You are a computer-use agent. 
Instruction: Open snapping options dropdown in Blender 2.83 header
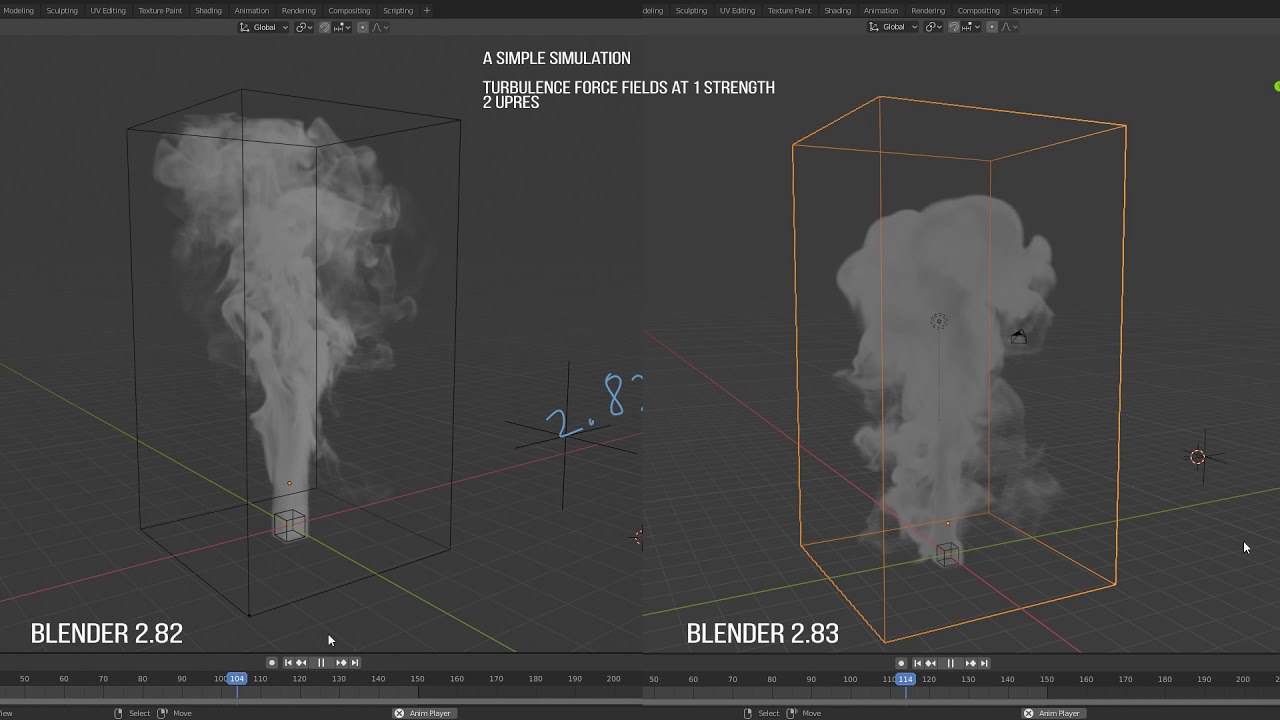coord(970,27)
